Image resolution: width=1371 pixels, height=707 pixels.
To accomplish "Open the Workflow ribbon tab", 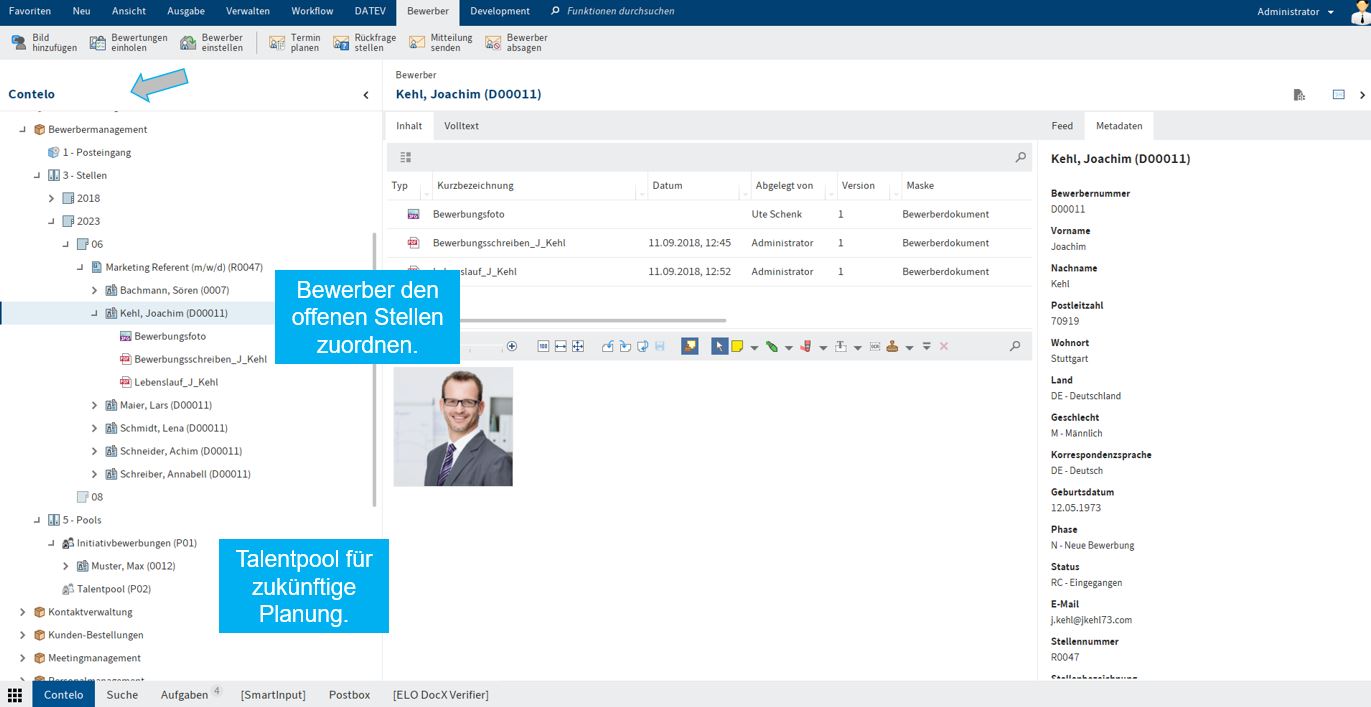I will click(x=312, y=11).
